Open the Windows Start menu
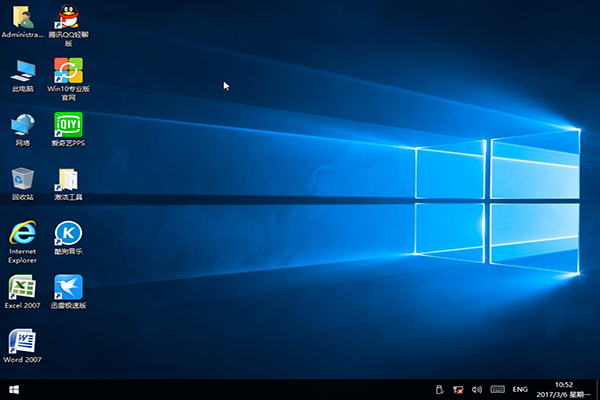The image size is (600, 400). tap(14, 389)
